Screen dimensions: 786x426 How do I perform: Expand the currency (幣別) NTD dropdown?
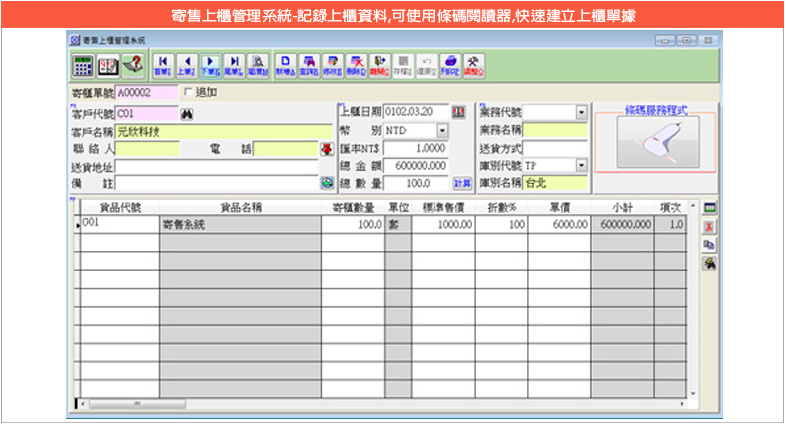(442, 131)
